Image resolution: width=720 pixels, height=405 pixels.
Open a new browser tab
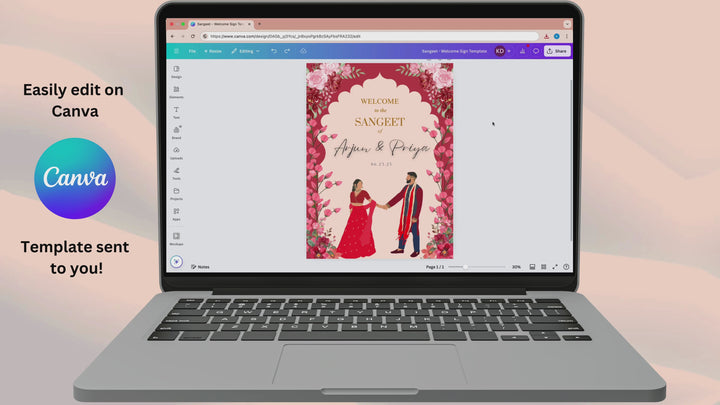coord(259,24)
